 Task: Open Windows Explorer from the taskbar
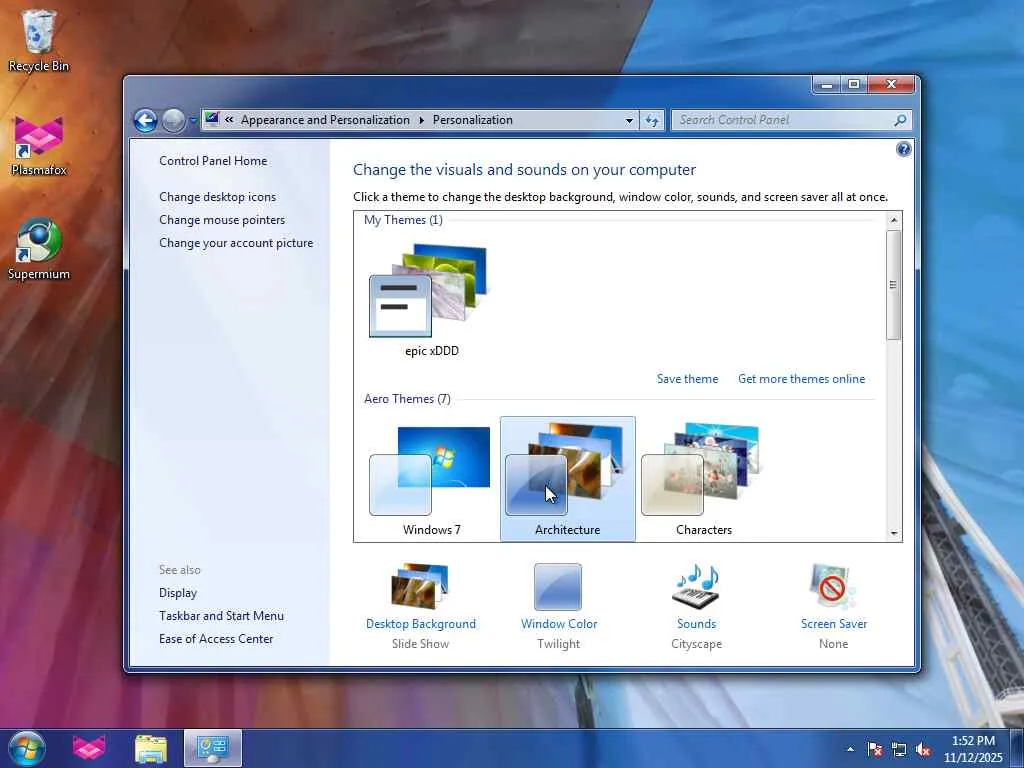point(151,748)
